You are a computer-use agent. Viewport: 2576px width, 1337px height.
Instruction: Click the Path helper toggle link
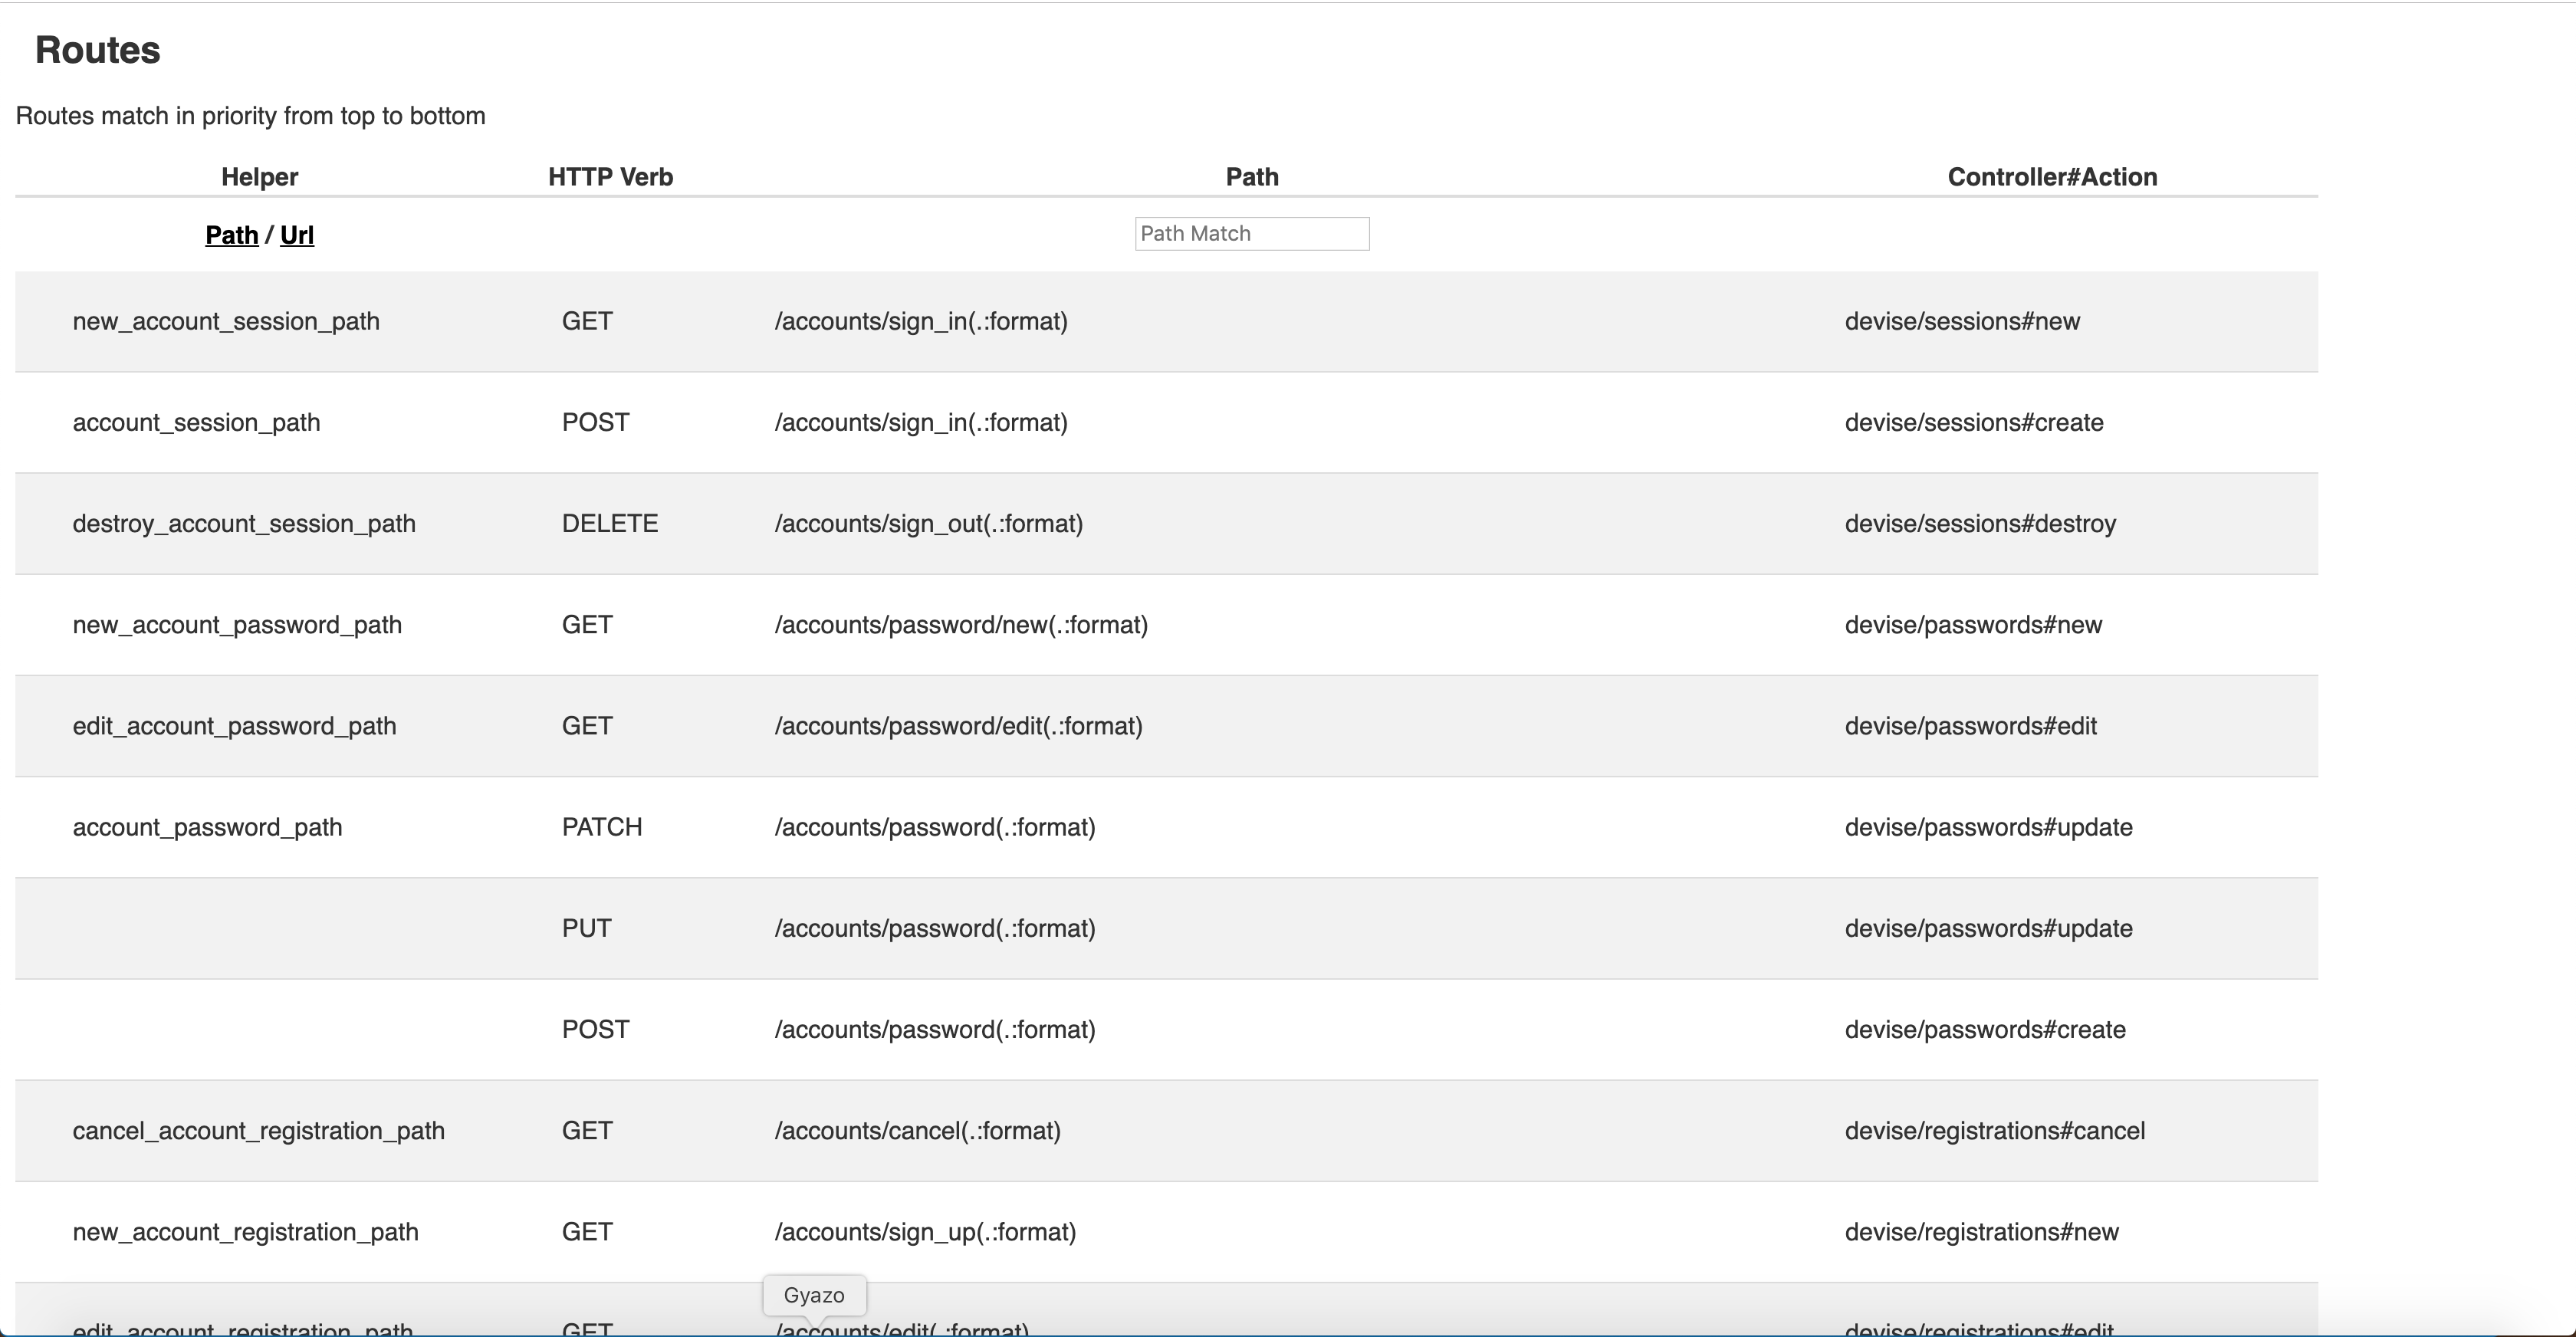[x=231, y=235]
